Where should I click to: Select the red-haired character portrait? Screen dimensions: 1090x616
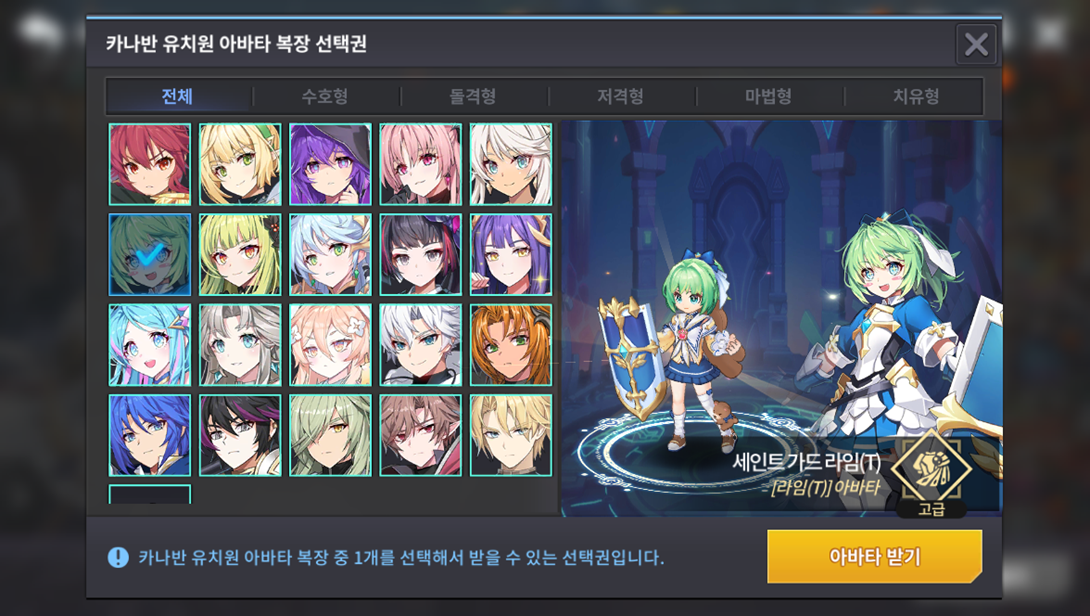149,164
